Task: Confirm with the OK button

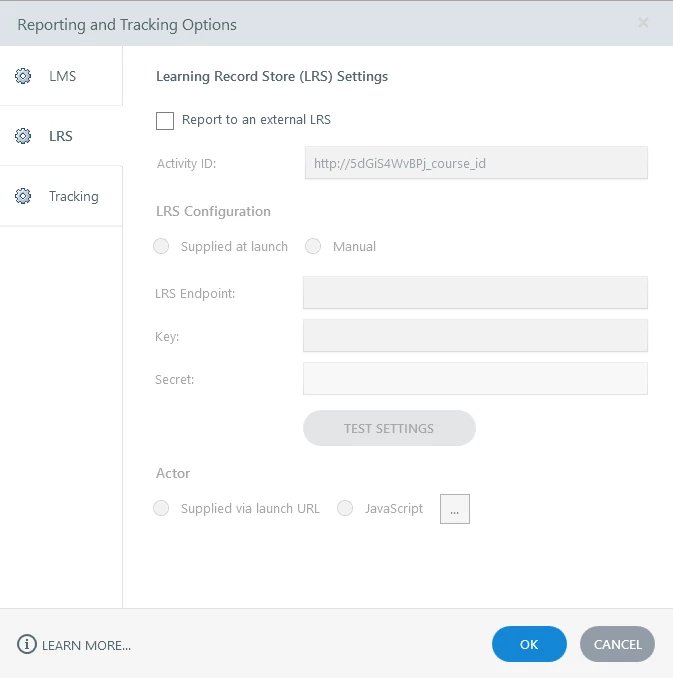Action: pyautogui.click(x=529, y=645)
